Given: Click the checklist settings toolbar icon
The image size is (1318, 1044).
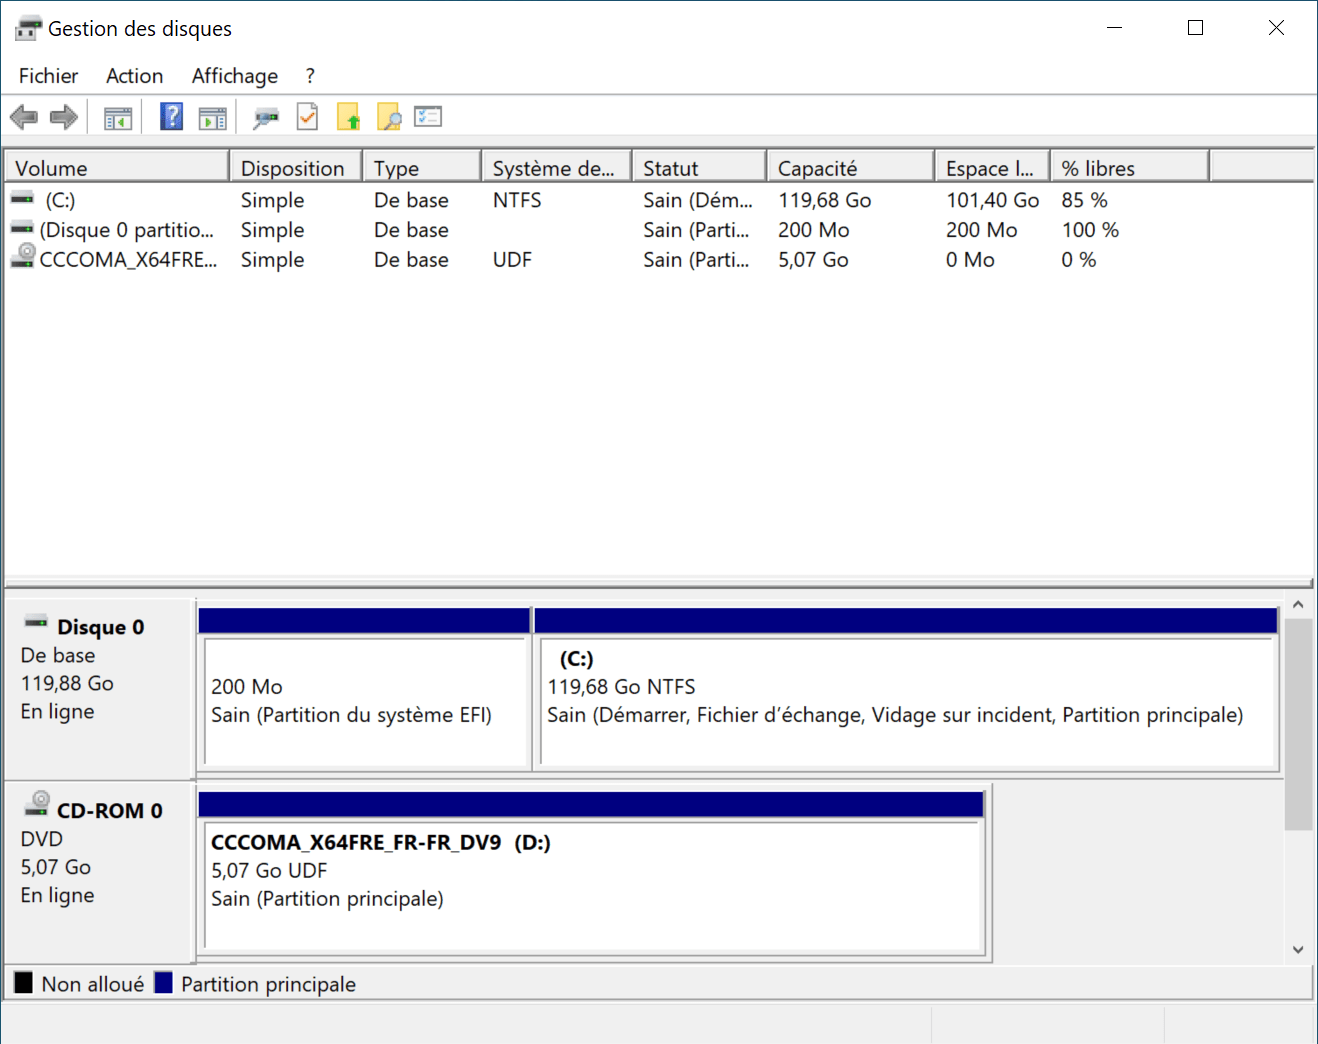Looking at the screenshot, I should pos(428,116).
